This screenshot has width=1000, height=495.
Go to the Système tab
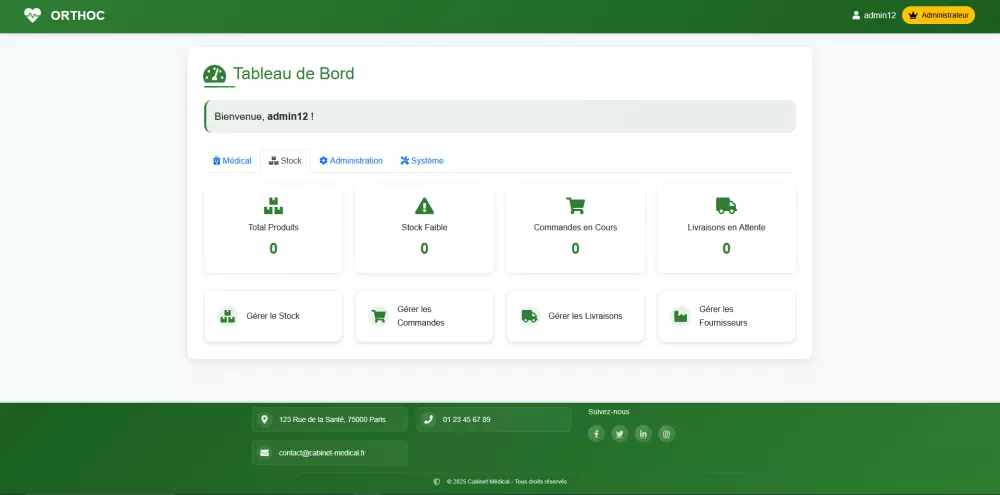tap(422, 161)
